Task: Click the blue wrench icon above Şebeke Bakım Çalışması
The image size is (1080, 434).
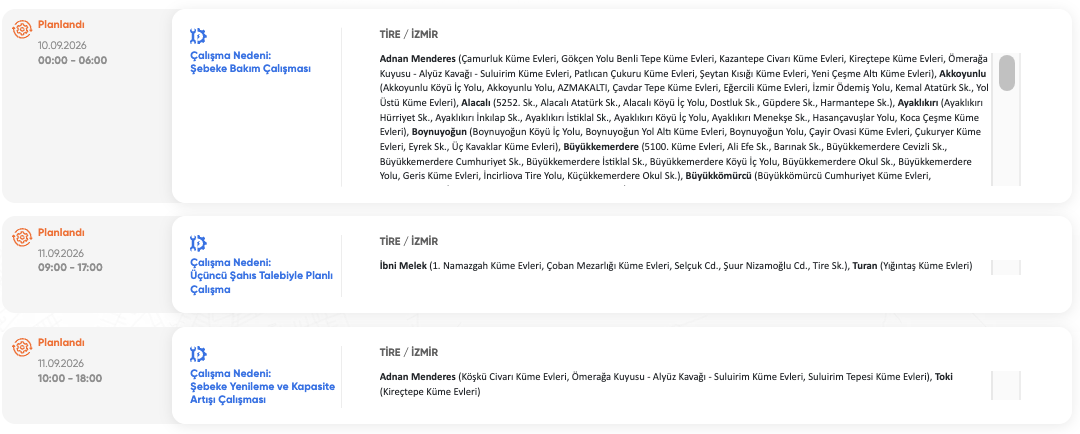Action: click(x=198, y=37)
